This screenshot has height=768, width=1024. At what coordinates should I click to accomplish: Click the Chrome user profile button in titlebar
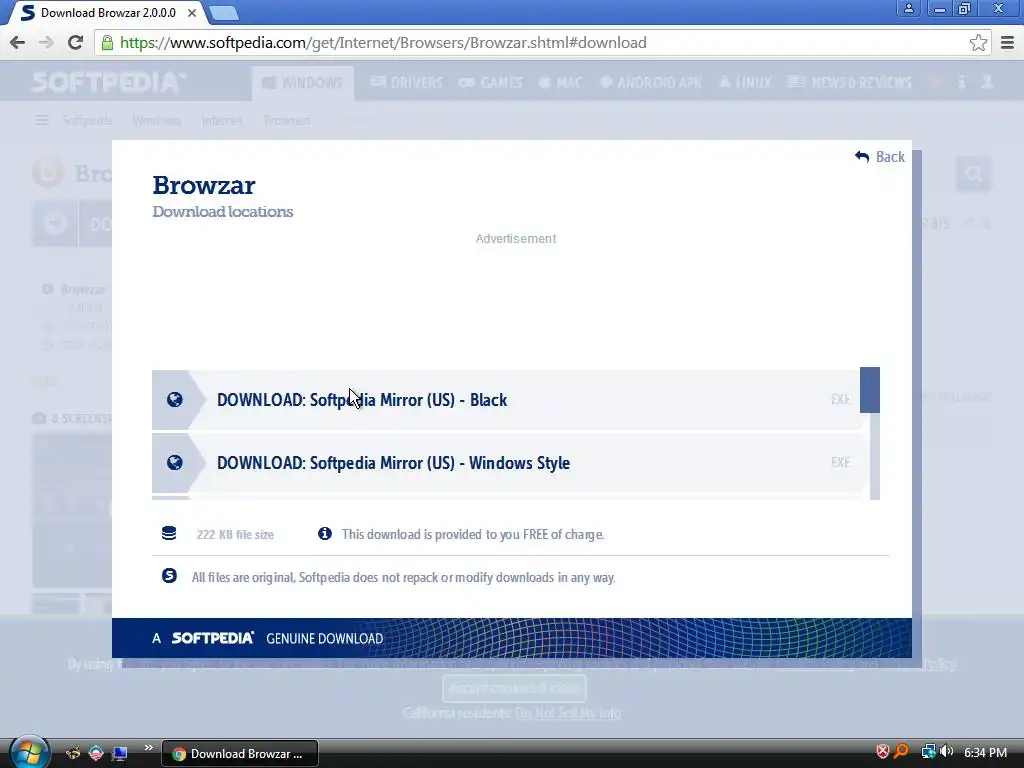click(908, 8)
